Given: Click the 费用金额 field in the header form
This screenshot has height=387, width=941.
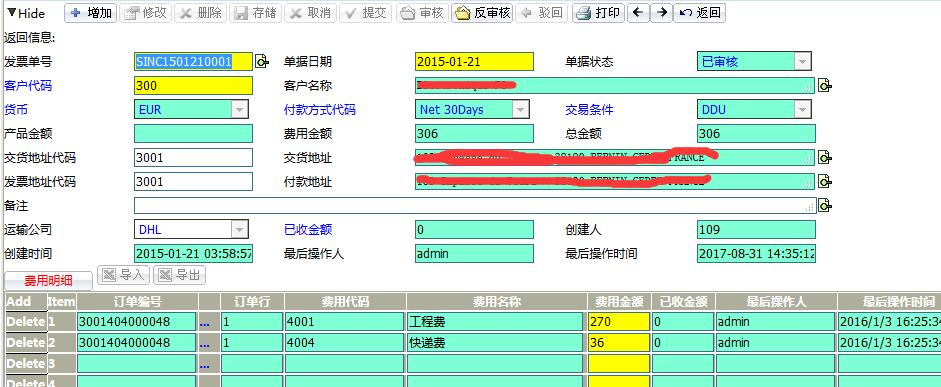Looking at the screenshot, I should pos(474,133).
